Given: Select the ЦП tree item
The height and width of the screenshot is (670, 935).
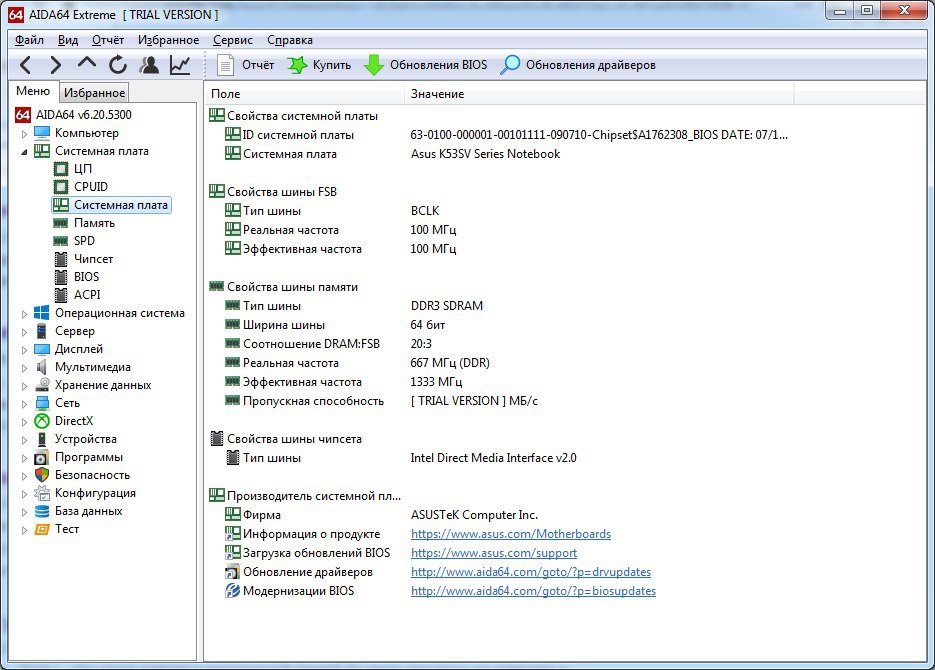Looking at the screenshot, I should point(82,169).
